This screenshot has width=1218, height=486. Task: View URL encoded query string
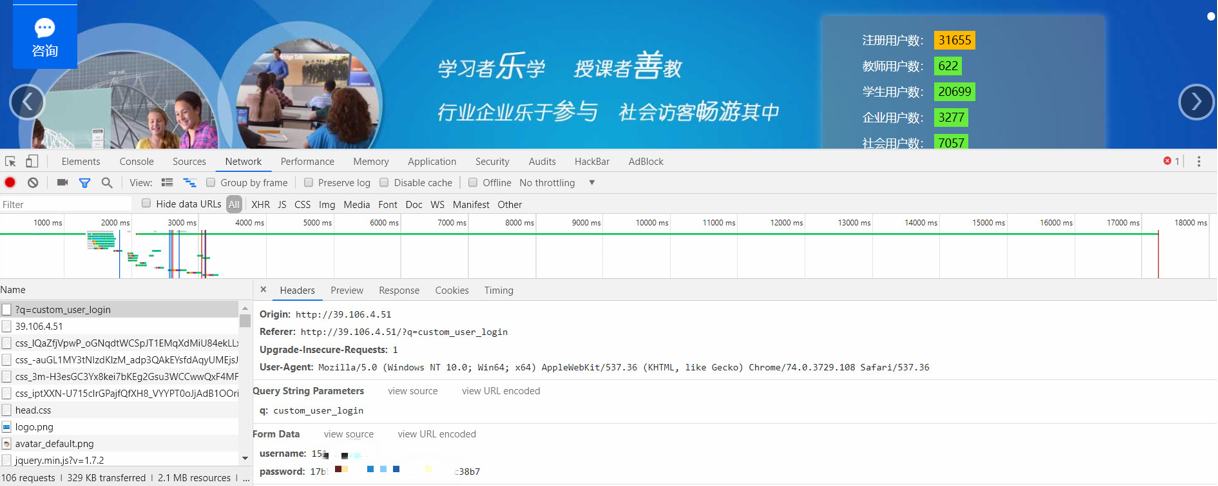pyautogui.click(x=501, y=391)
